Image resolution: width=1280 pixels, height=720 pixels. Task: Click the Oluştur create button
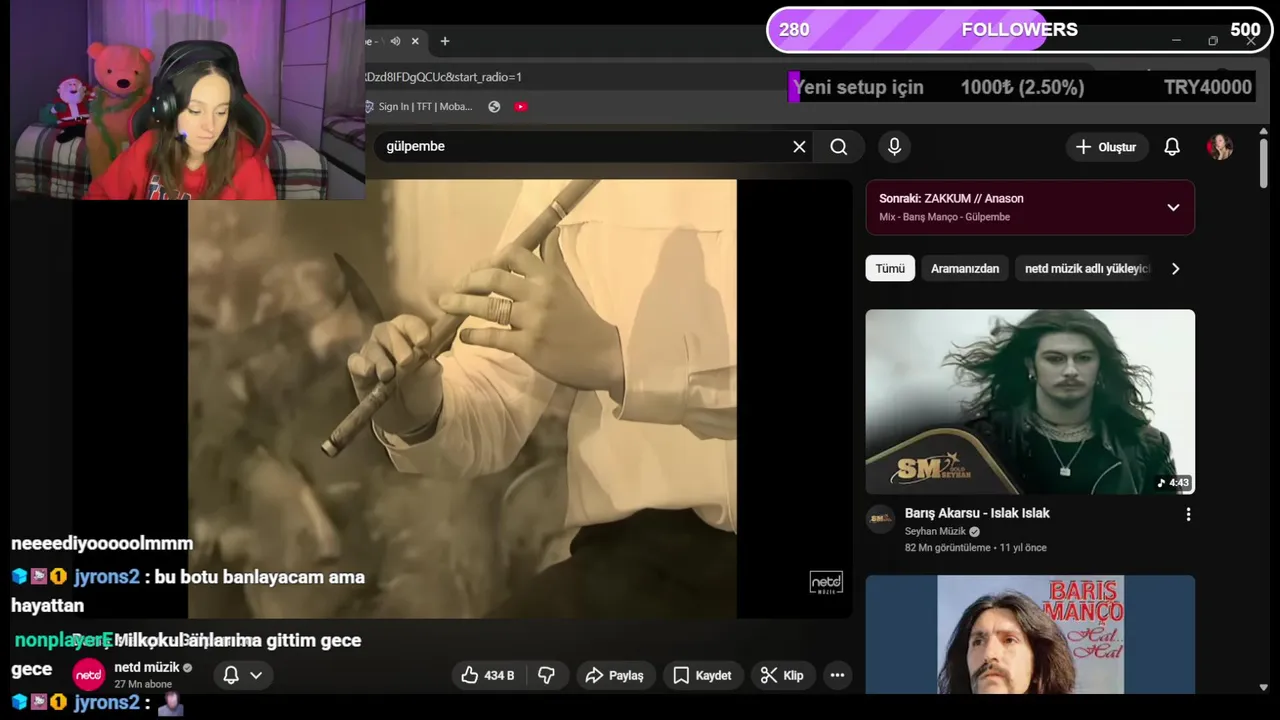1106,147
